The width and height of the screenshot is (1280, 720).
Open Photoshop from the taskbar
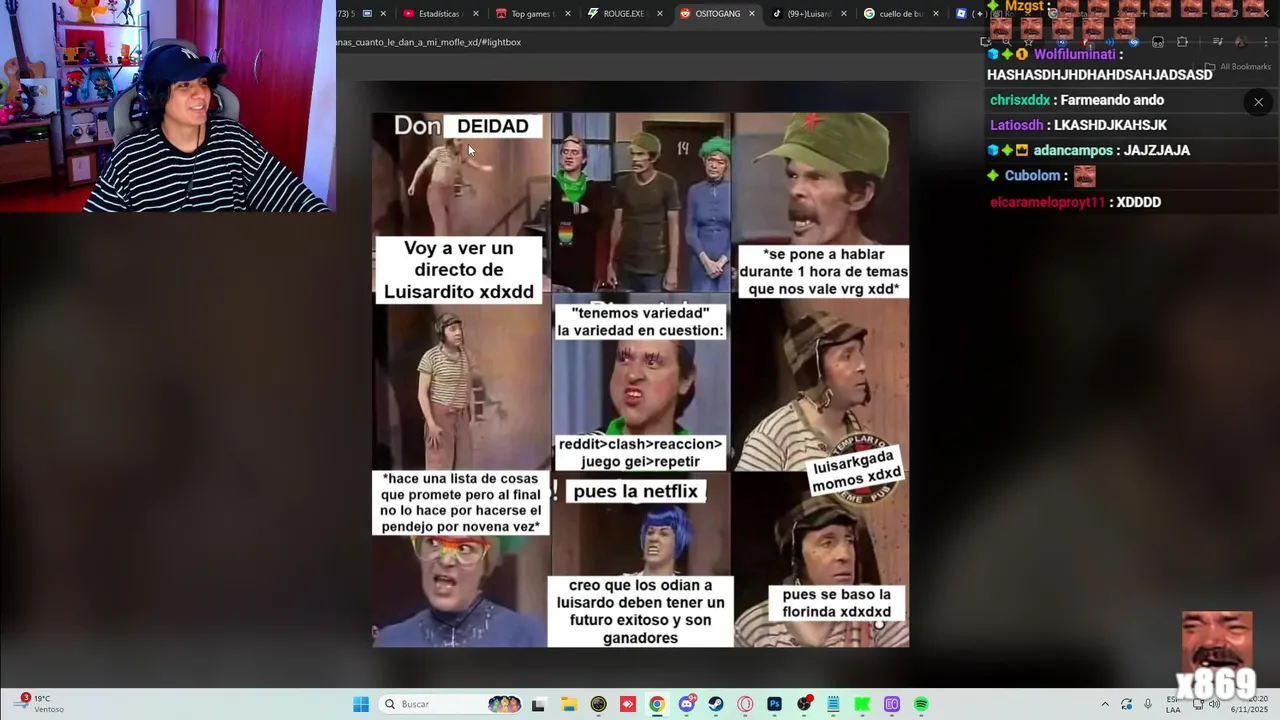[x=774, y=704]
